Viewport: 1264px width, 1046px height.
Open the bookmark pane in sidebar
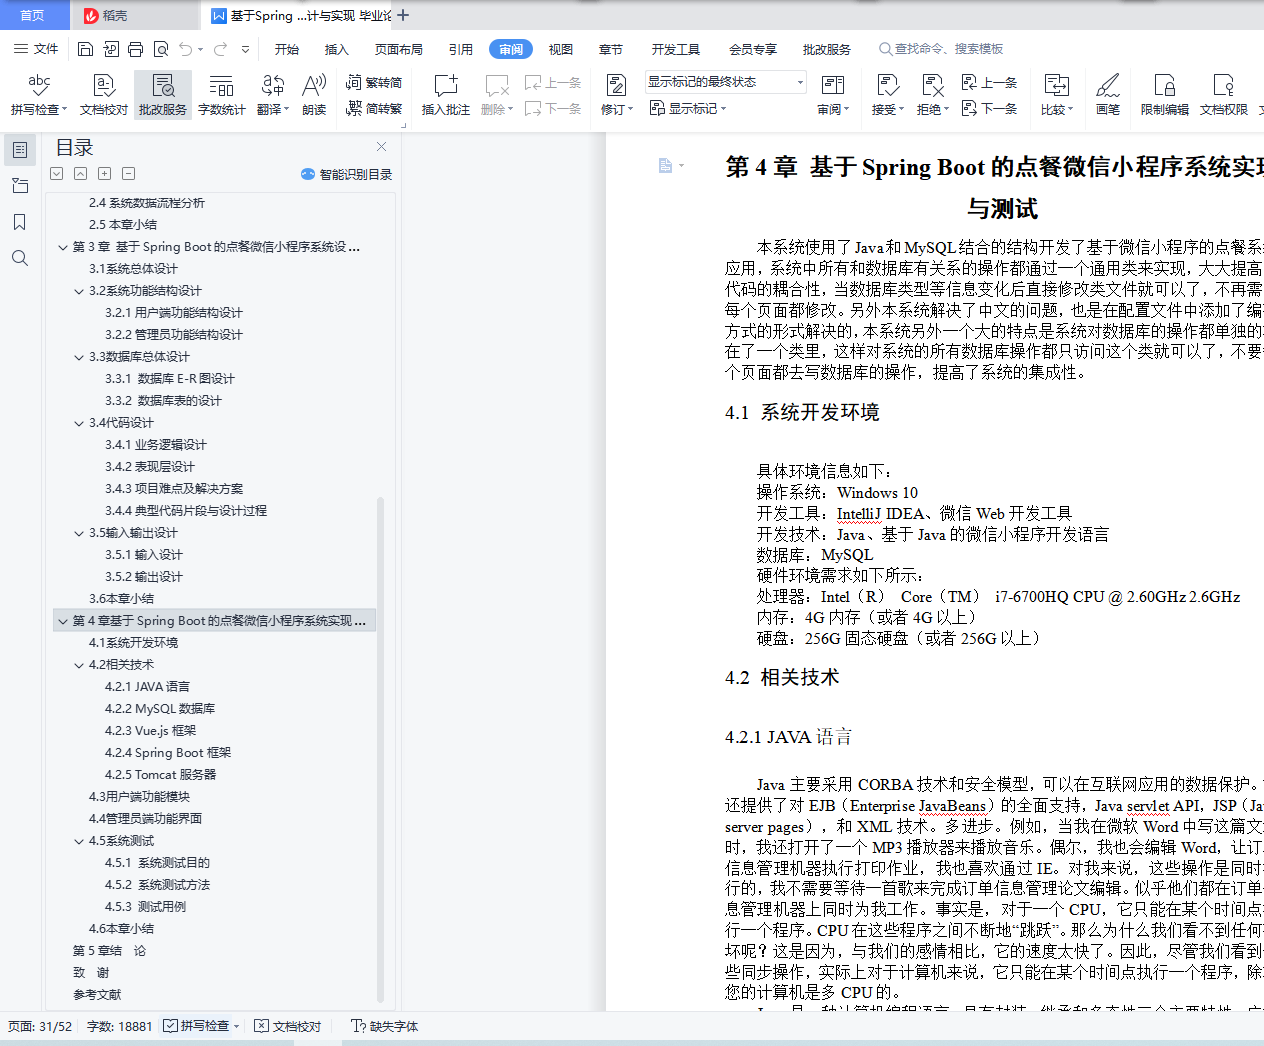click(20, 222)
